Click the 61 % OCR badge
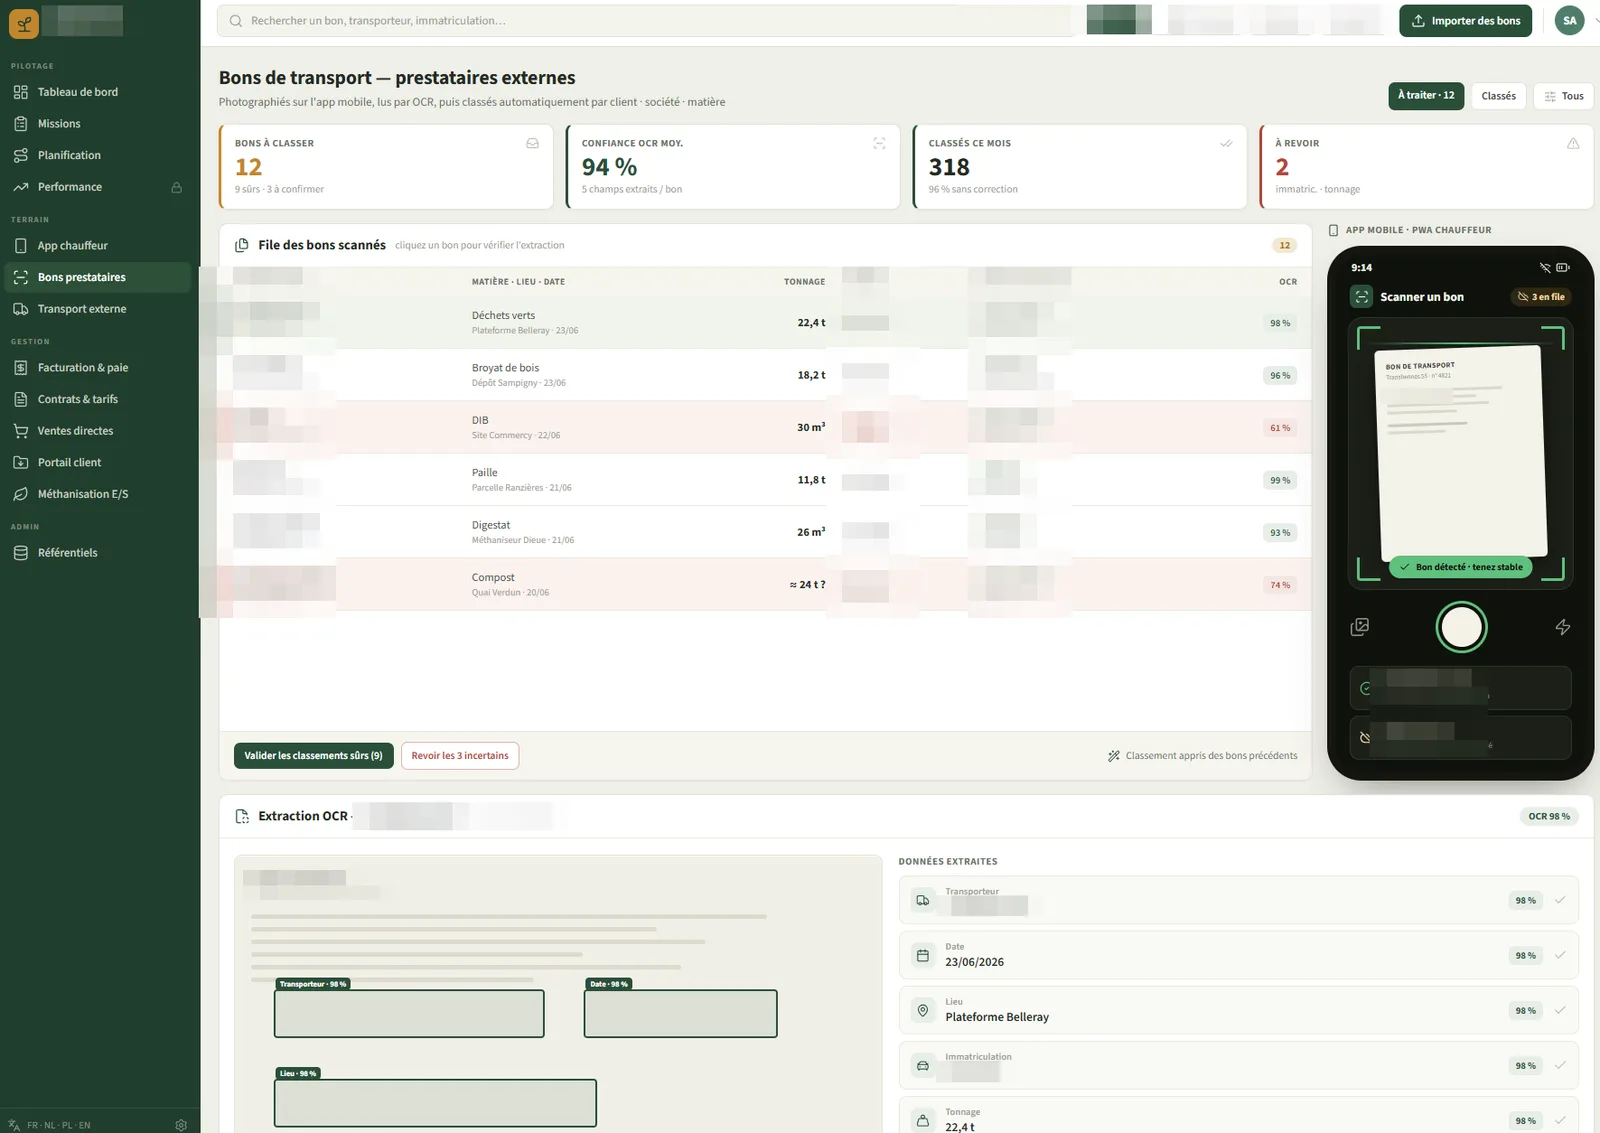Screen dimensions: 1600x1133 pyautogui.click(x=1280, y=428)
